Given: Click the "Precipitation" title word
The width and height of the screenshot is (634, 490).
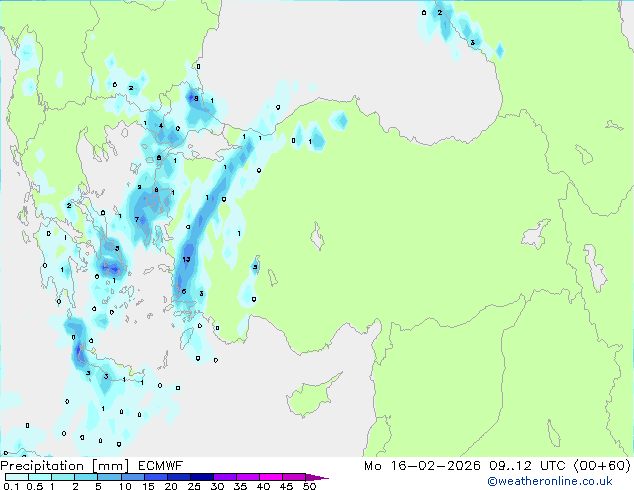Looking at the screenshot, I should (x=42, y=466).
